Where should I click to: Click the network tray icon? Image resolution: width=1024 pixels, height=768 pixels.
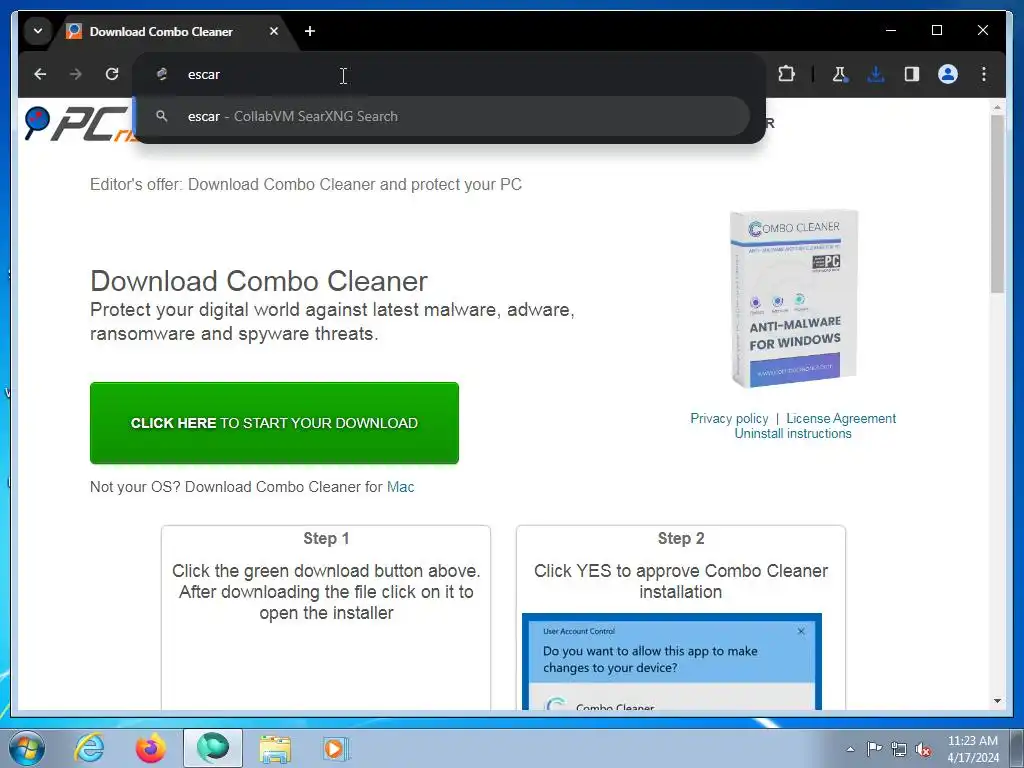pos(899,749)
